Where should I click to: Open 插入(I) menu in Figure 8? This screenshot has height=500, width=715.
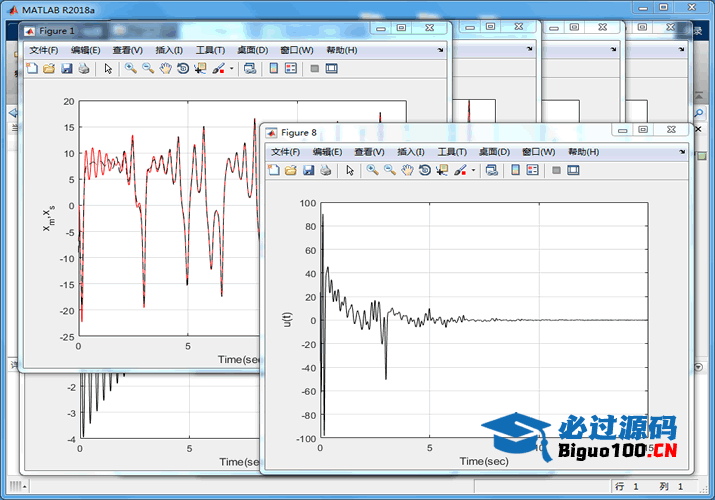pos(411,152)
